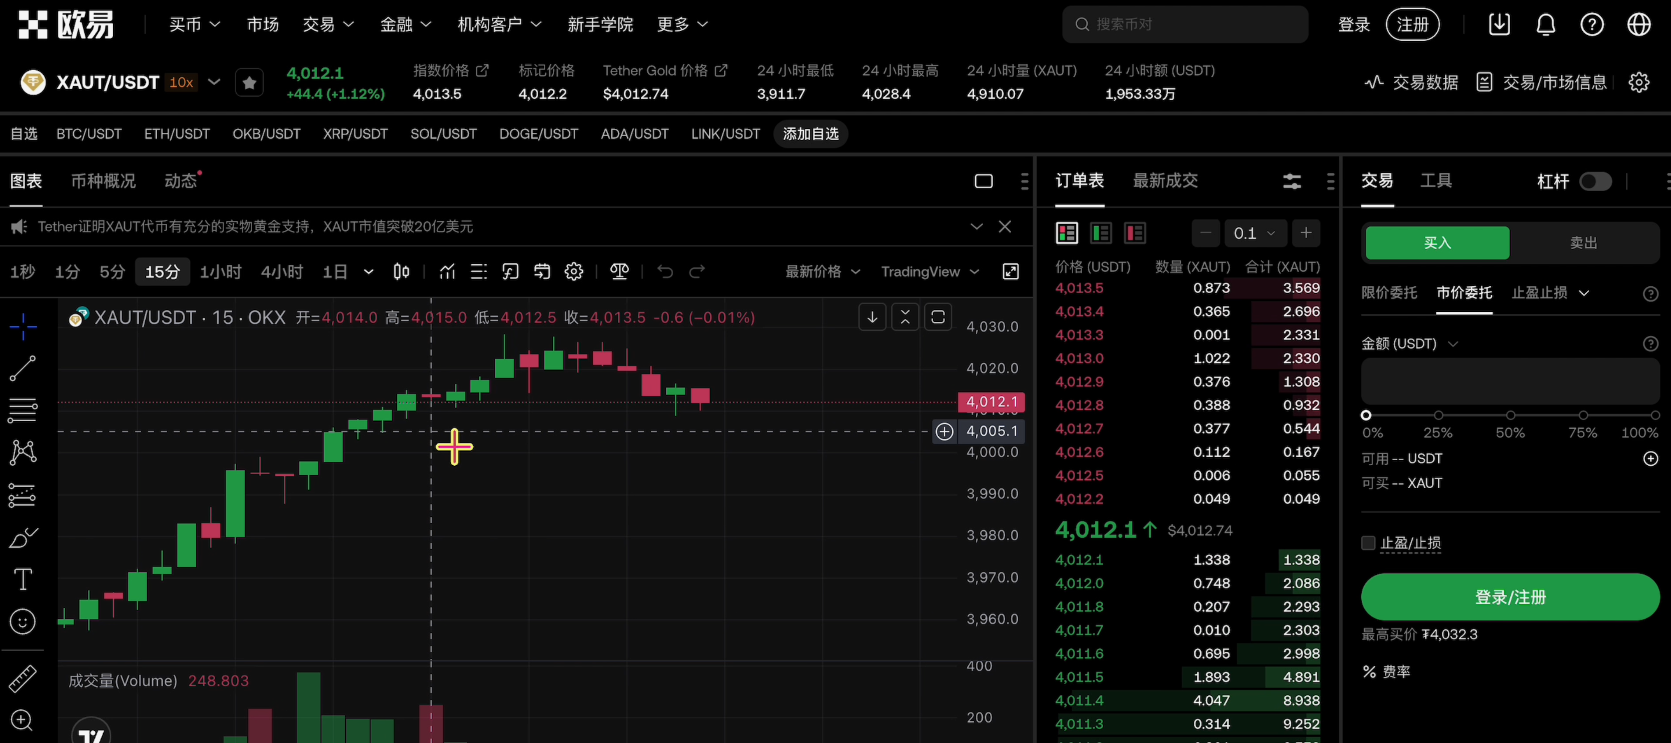The image size is (1671, 743).
Task: Click the green 登录/注册 button
Action: pyautogui.click(x=1509, y=597)
